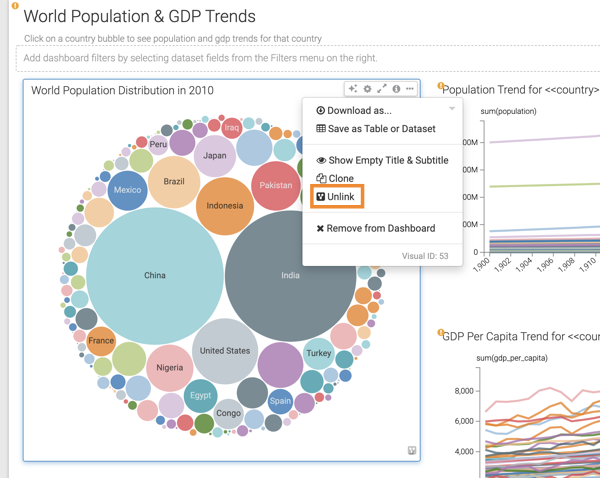Choose Clone from the visual menu
Image resolution: width=600 pixels, height=478 pixels.
[335, 178]
